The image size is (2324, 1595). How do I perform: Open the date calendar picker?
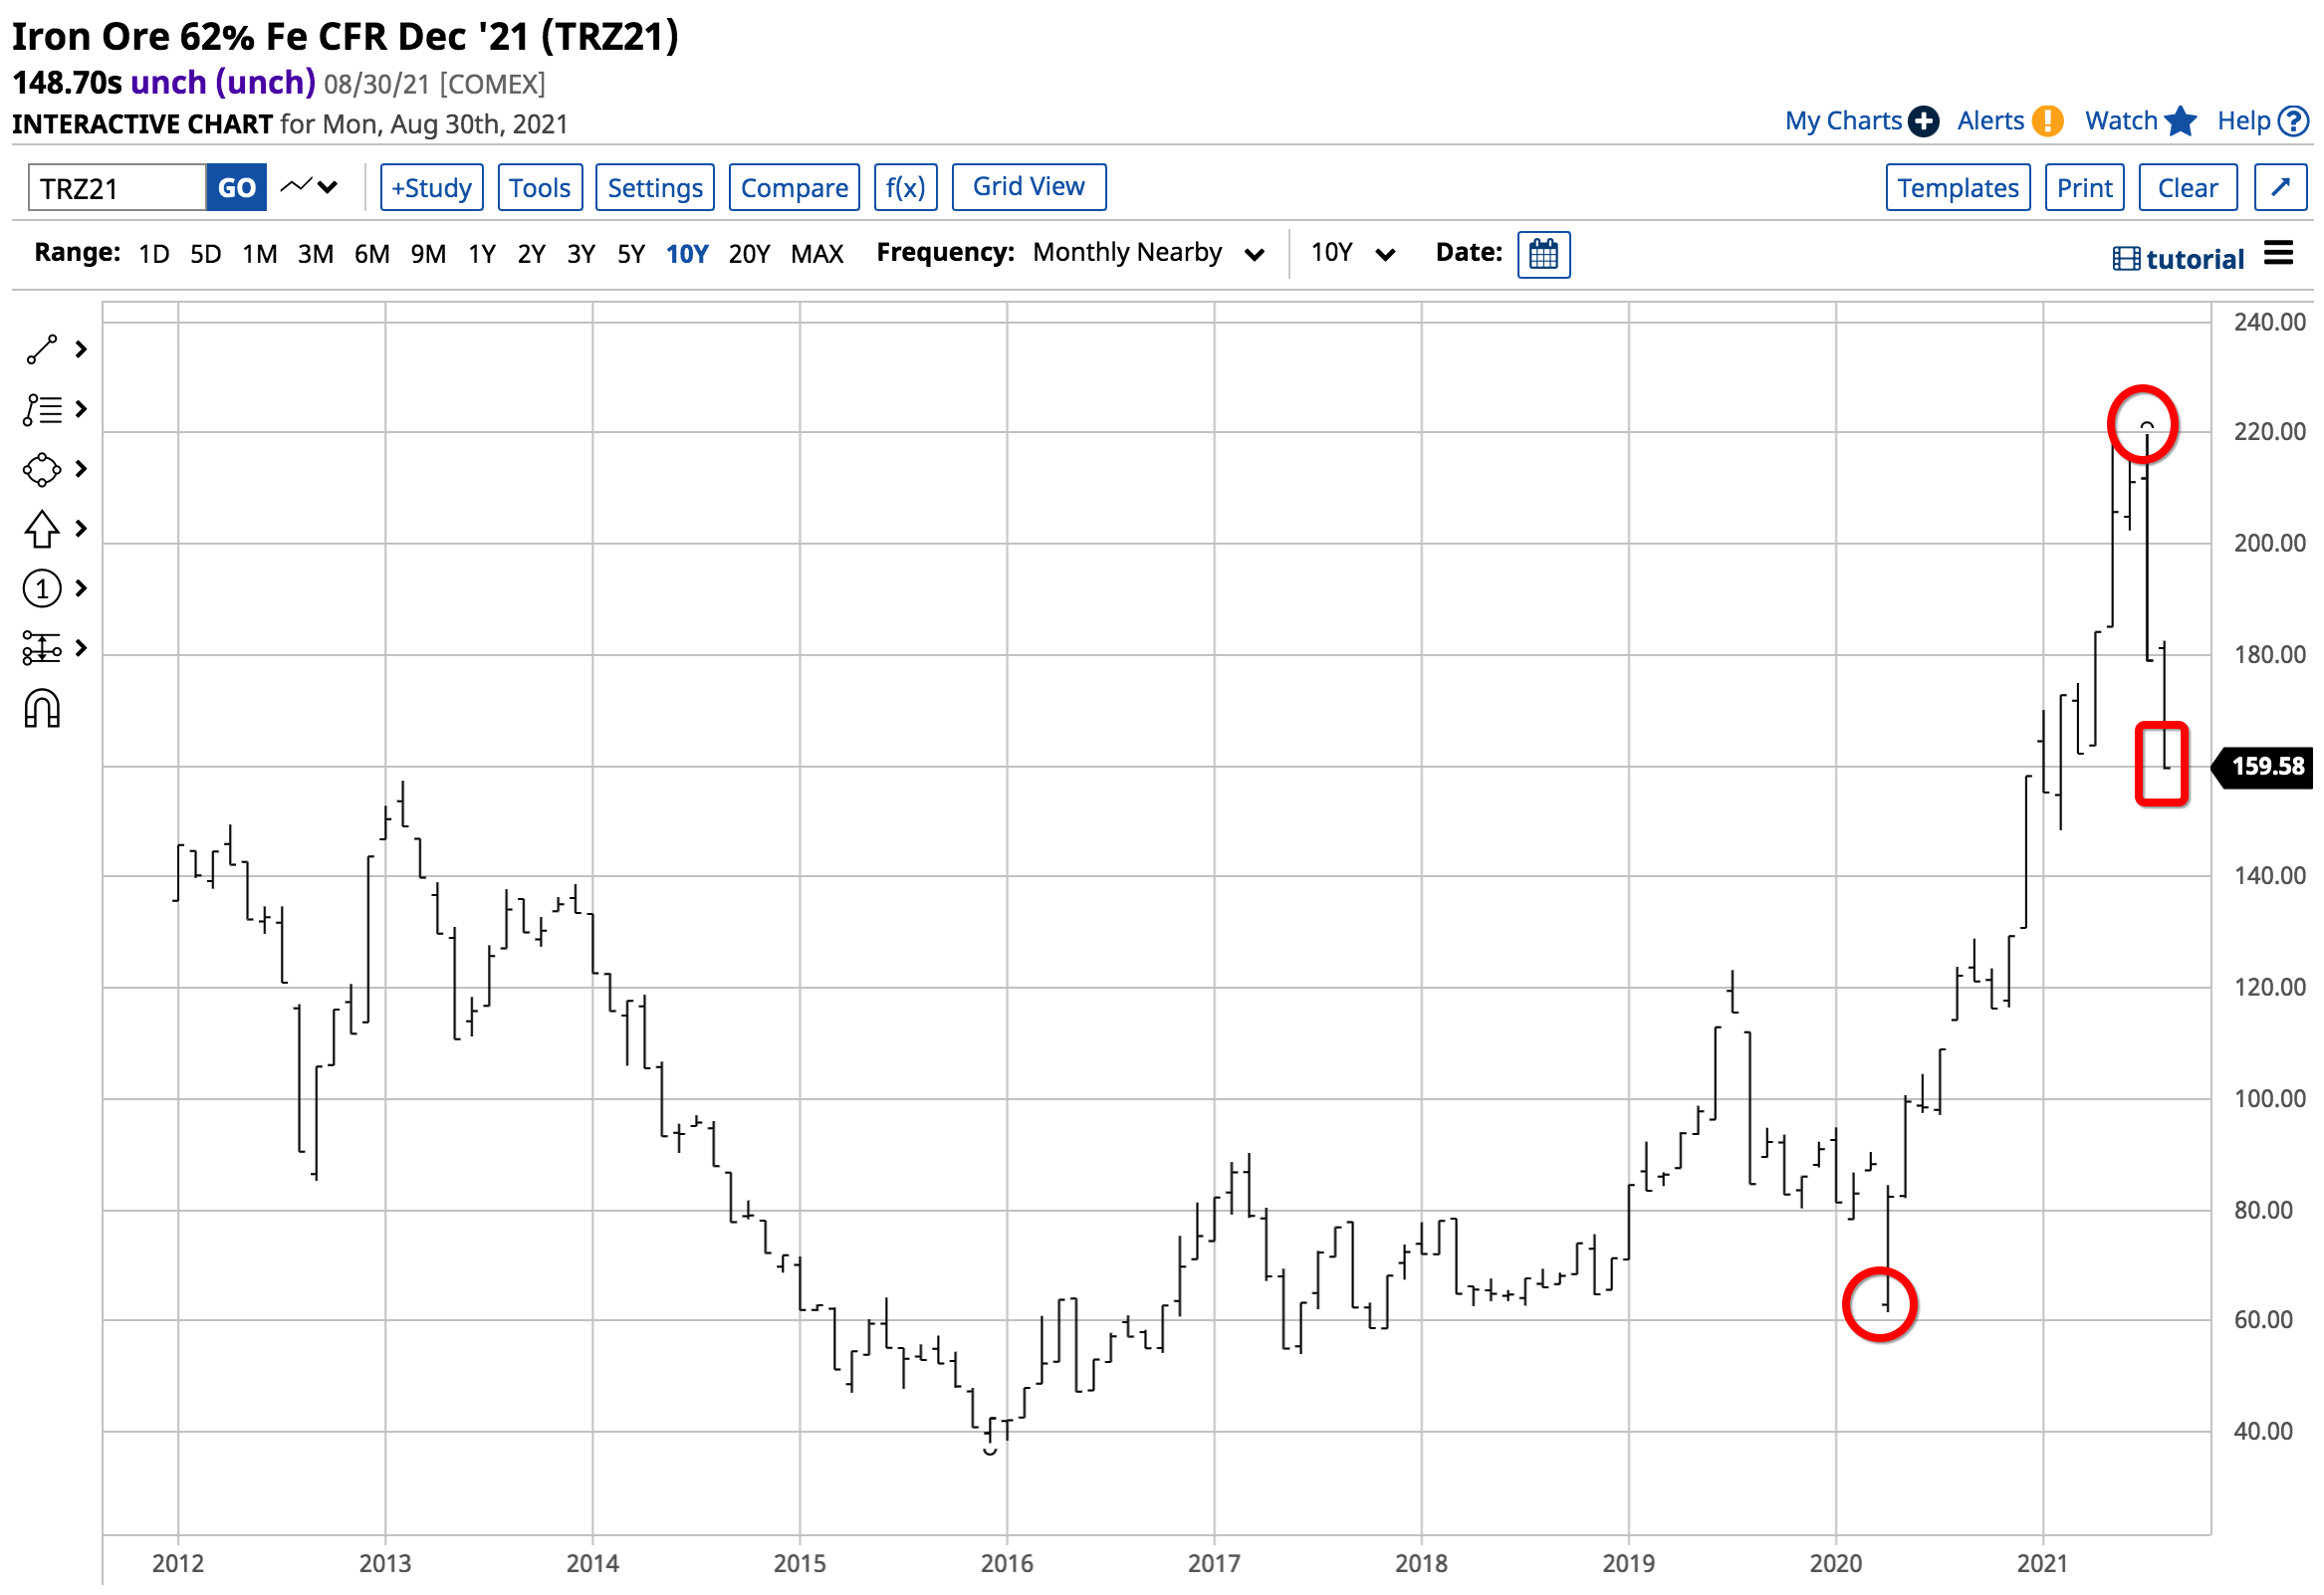pos(1544,254)
